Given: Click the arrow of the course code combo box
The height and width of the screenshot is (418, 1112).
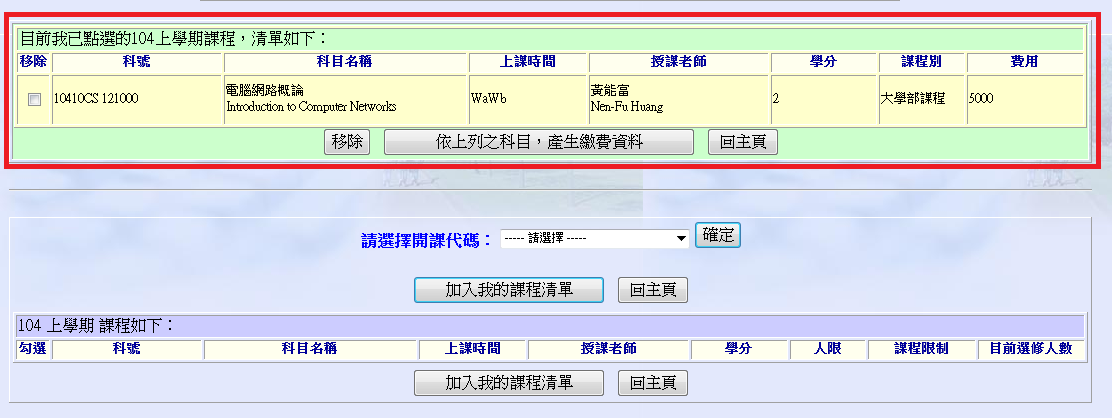Looking at the screenshot, I should click(681, 239).
